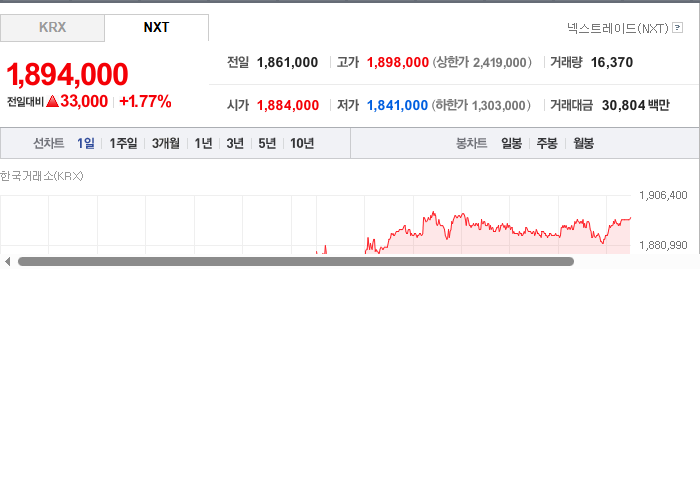Click the horizontal scrollbar thumb
The height and width of the screenshot is (490, 700).
point(296,262)
